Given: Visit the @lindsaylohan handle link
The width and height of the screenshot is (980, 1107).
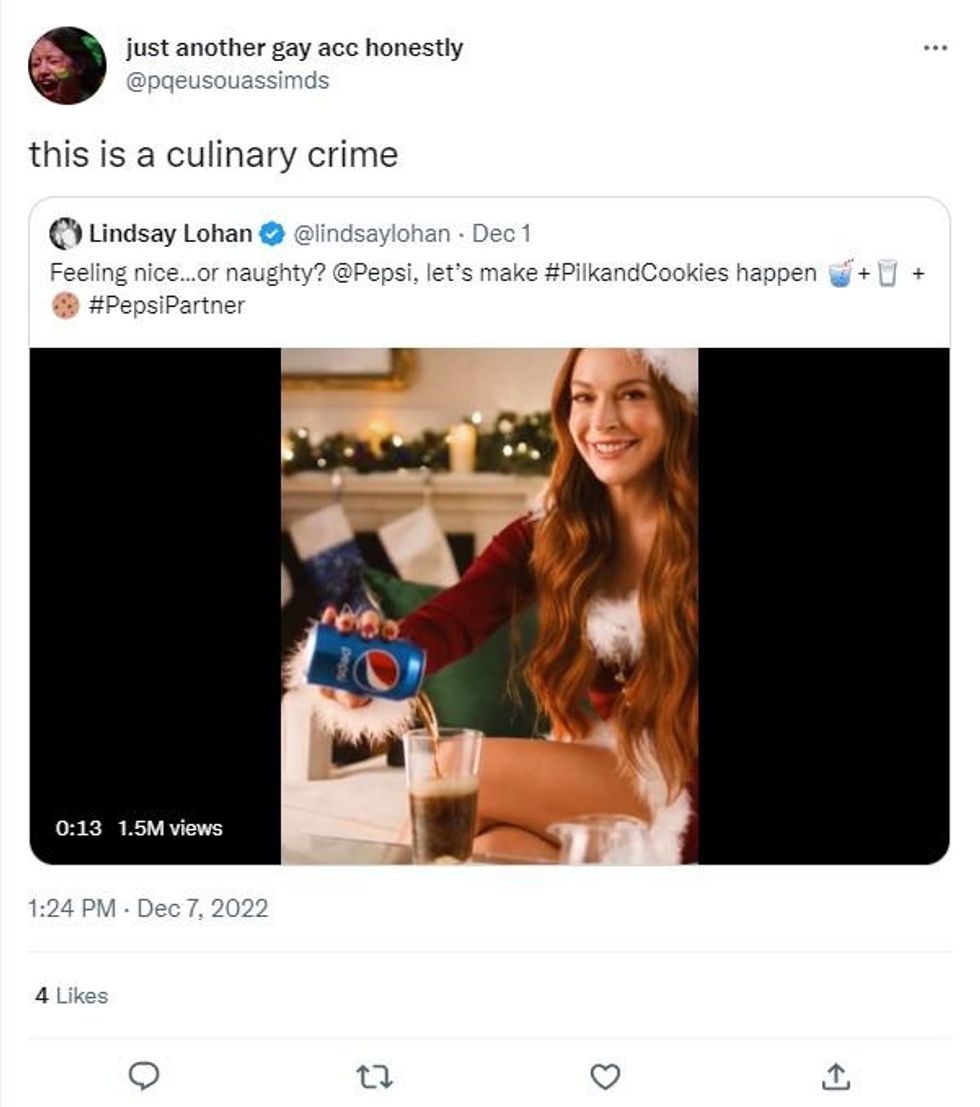Looking at the screenshot, I should coord(370,234).
